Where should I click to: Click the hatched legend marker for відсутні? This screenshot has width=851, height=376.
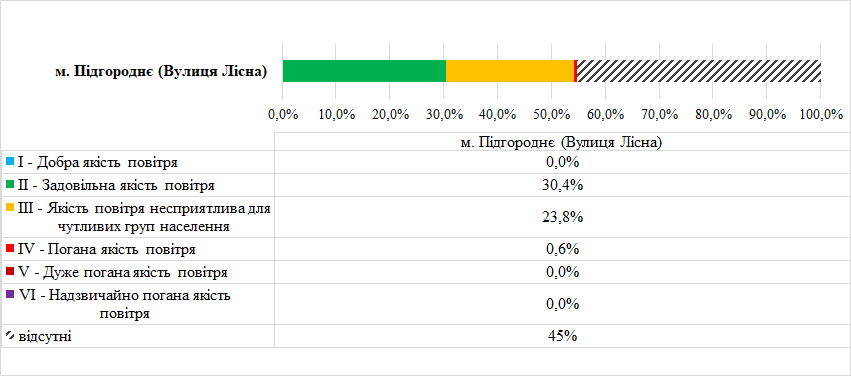tap(10, 335)
